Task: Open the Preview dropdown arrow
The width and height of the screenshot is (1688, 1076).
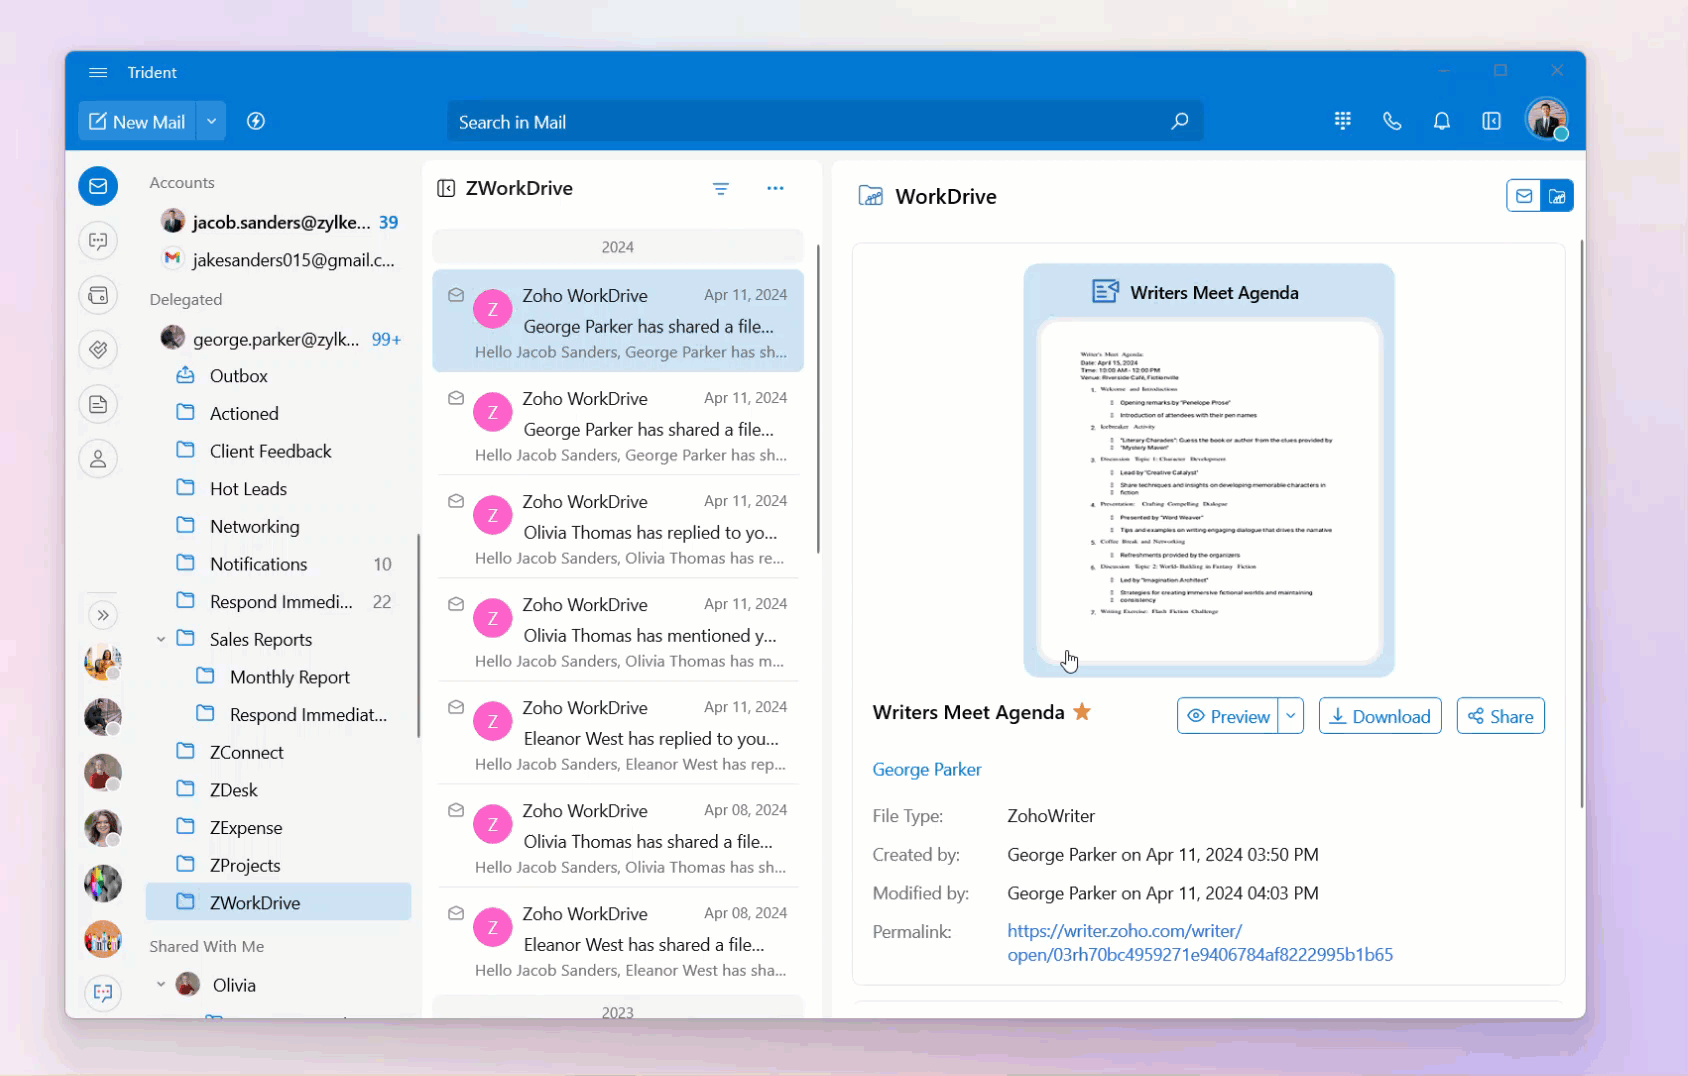Action: click(1291, 716)
